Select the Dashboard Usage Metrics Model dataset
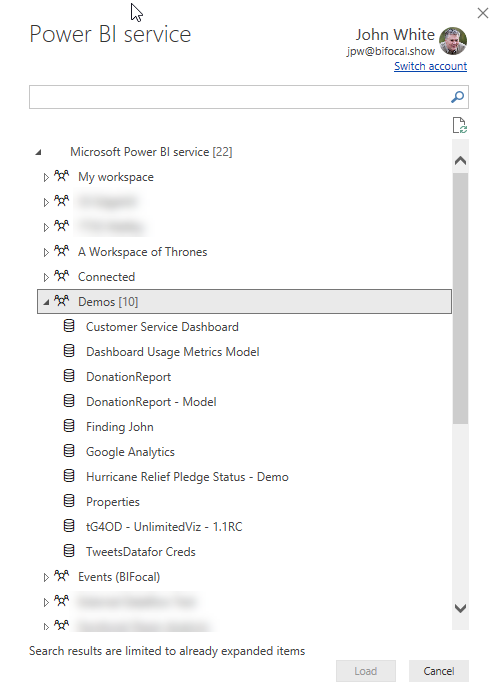Viewport: 499px width, 699px height. tap(173, 352)
